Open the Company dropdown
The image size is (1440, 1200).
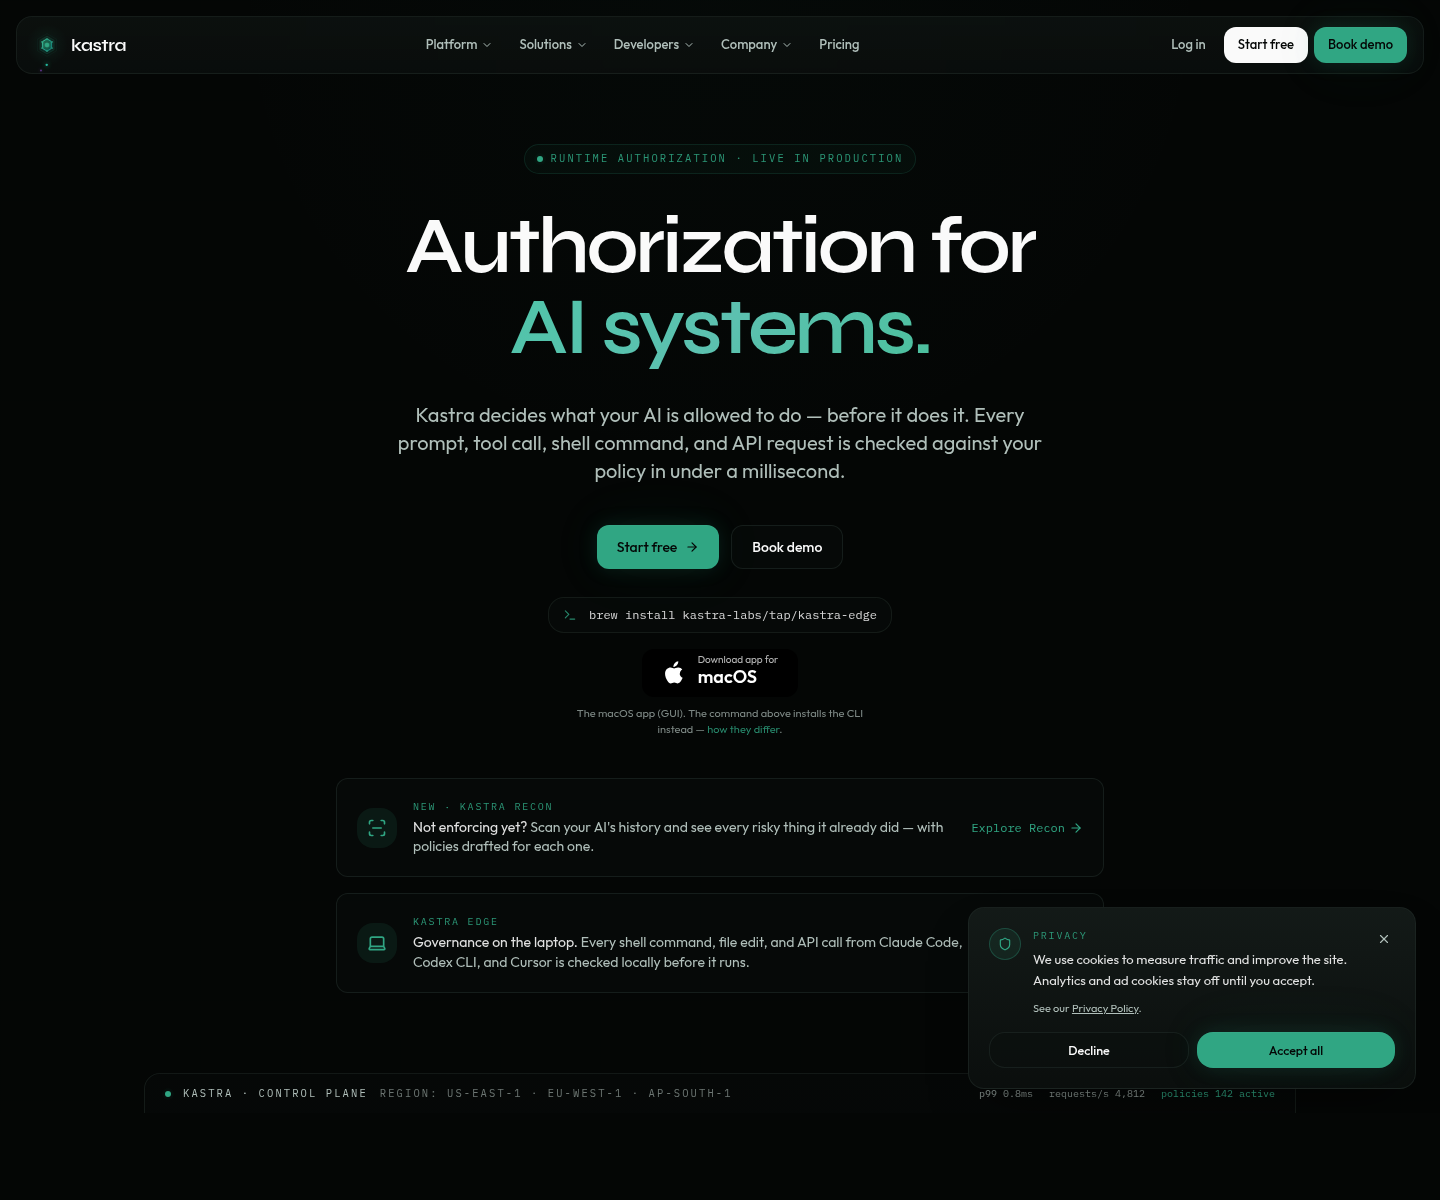click(x=755, y=45)
